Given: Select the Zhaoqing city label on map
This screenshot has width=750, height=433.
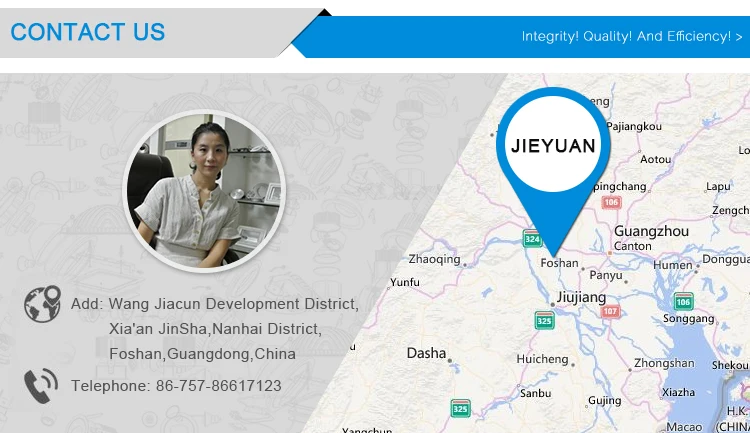Looking at the screenshot, I should 434,259.
